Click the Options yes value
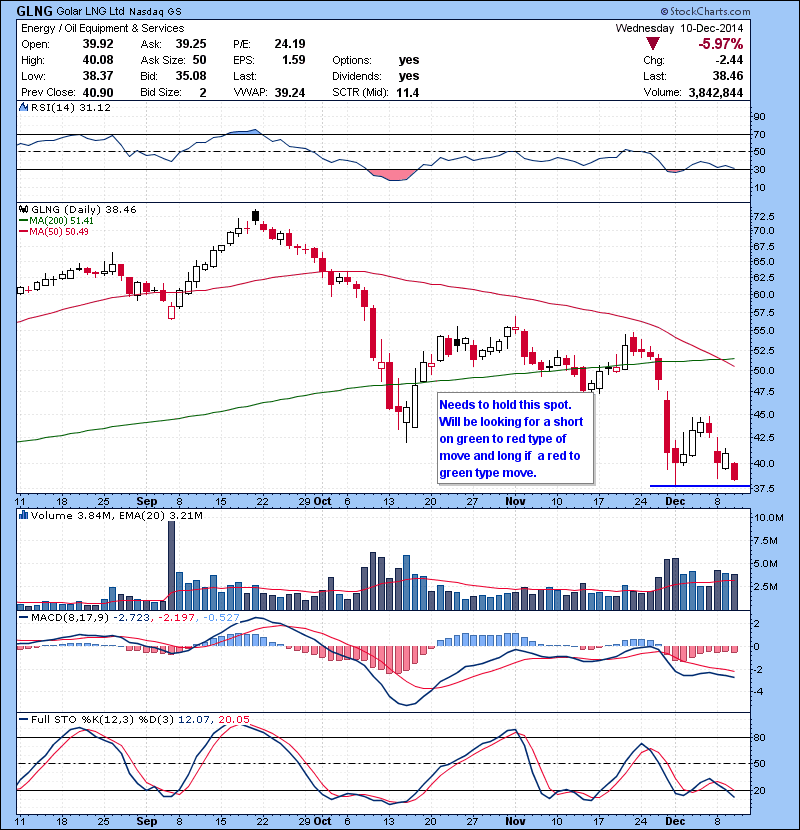Screen dimensions: 800x830 409,60
